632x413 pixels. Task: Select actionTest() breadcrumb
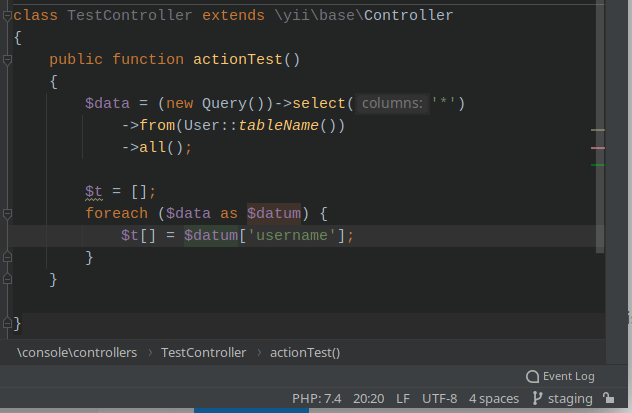pos(305,353)
